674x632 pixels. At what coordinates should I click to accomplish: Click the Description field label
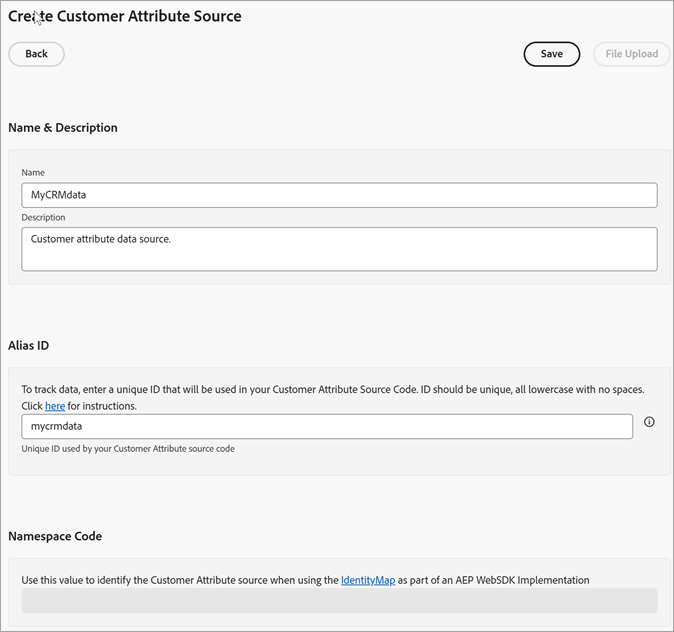(x=43, y=217)
